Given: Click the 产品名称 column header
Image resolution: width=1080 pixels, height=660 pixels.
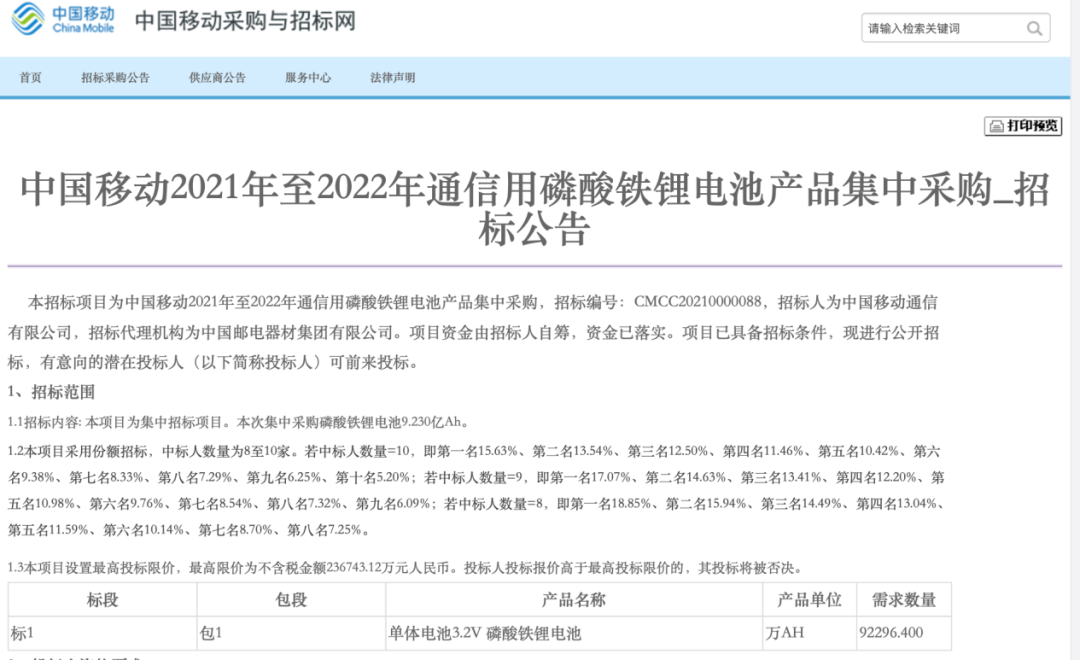Looking at the screenshot, I should point(574,600).
